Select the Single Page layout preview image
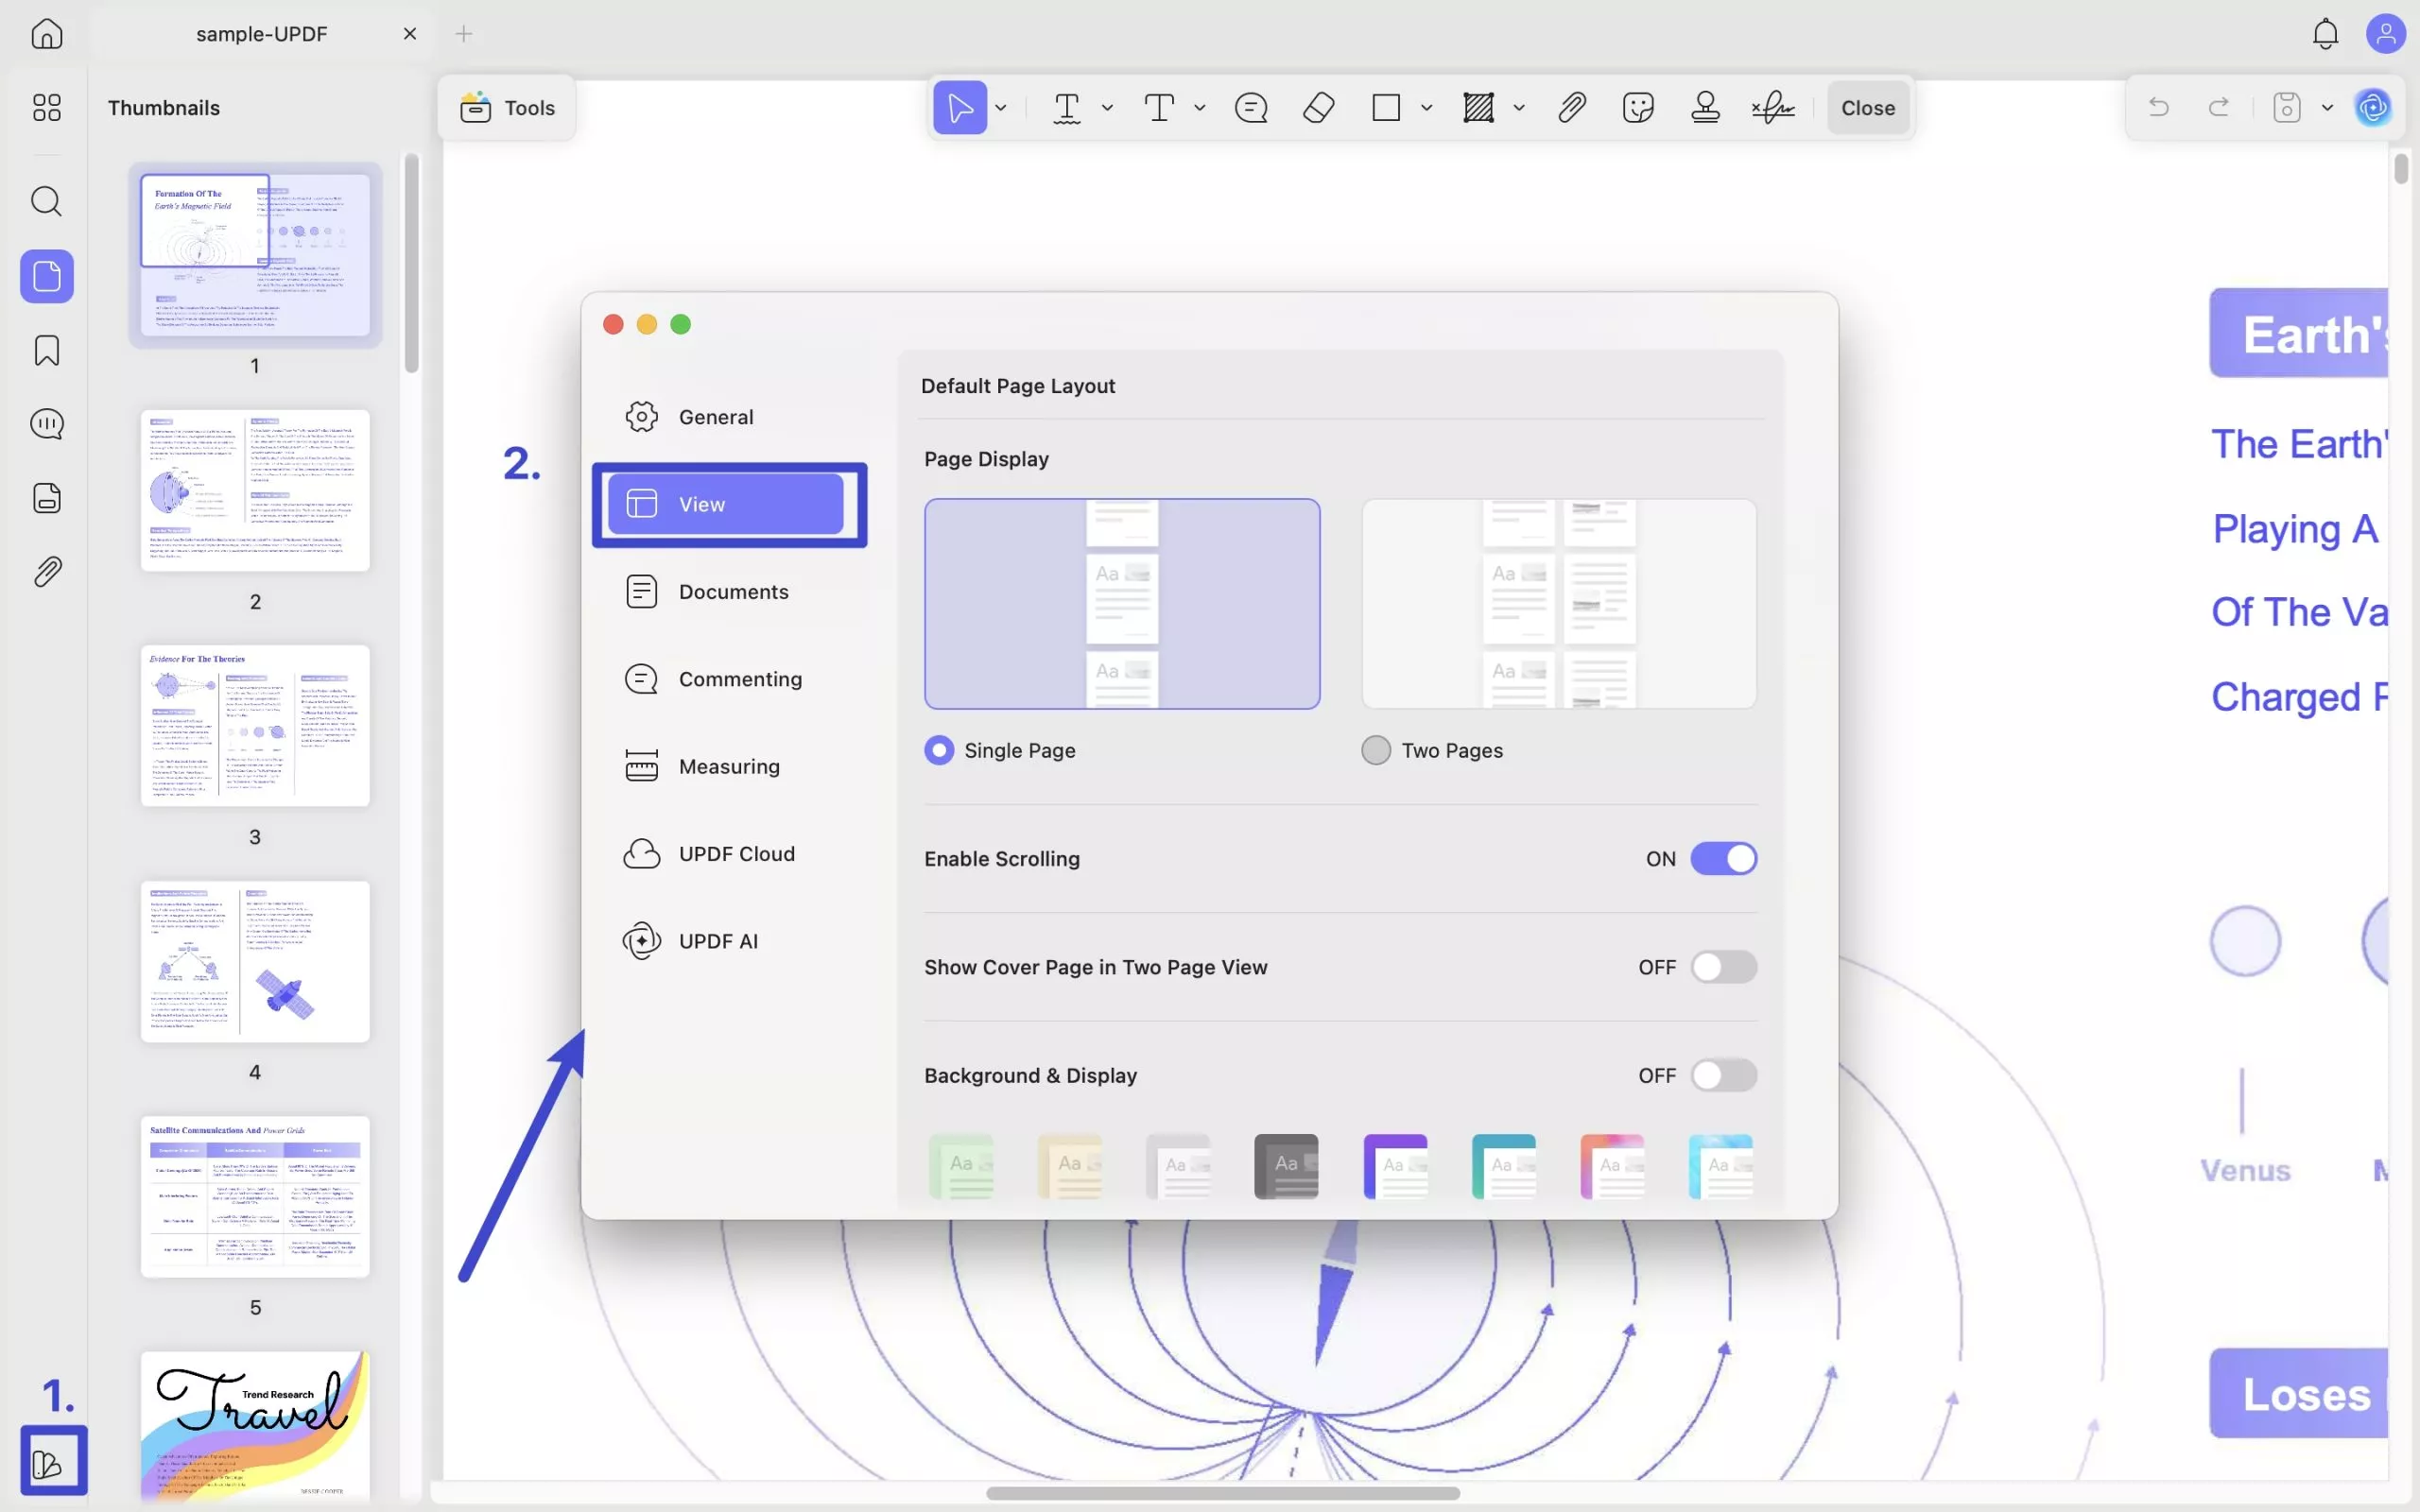Screen dimensions: 2420x1512 1122,604
